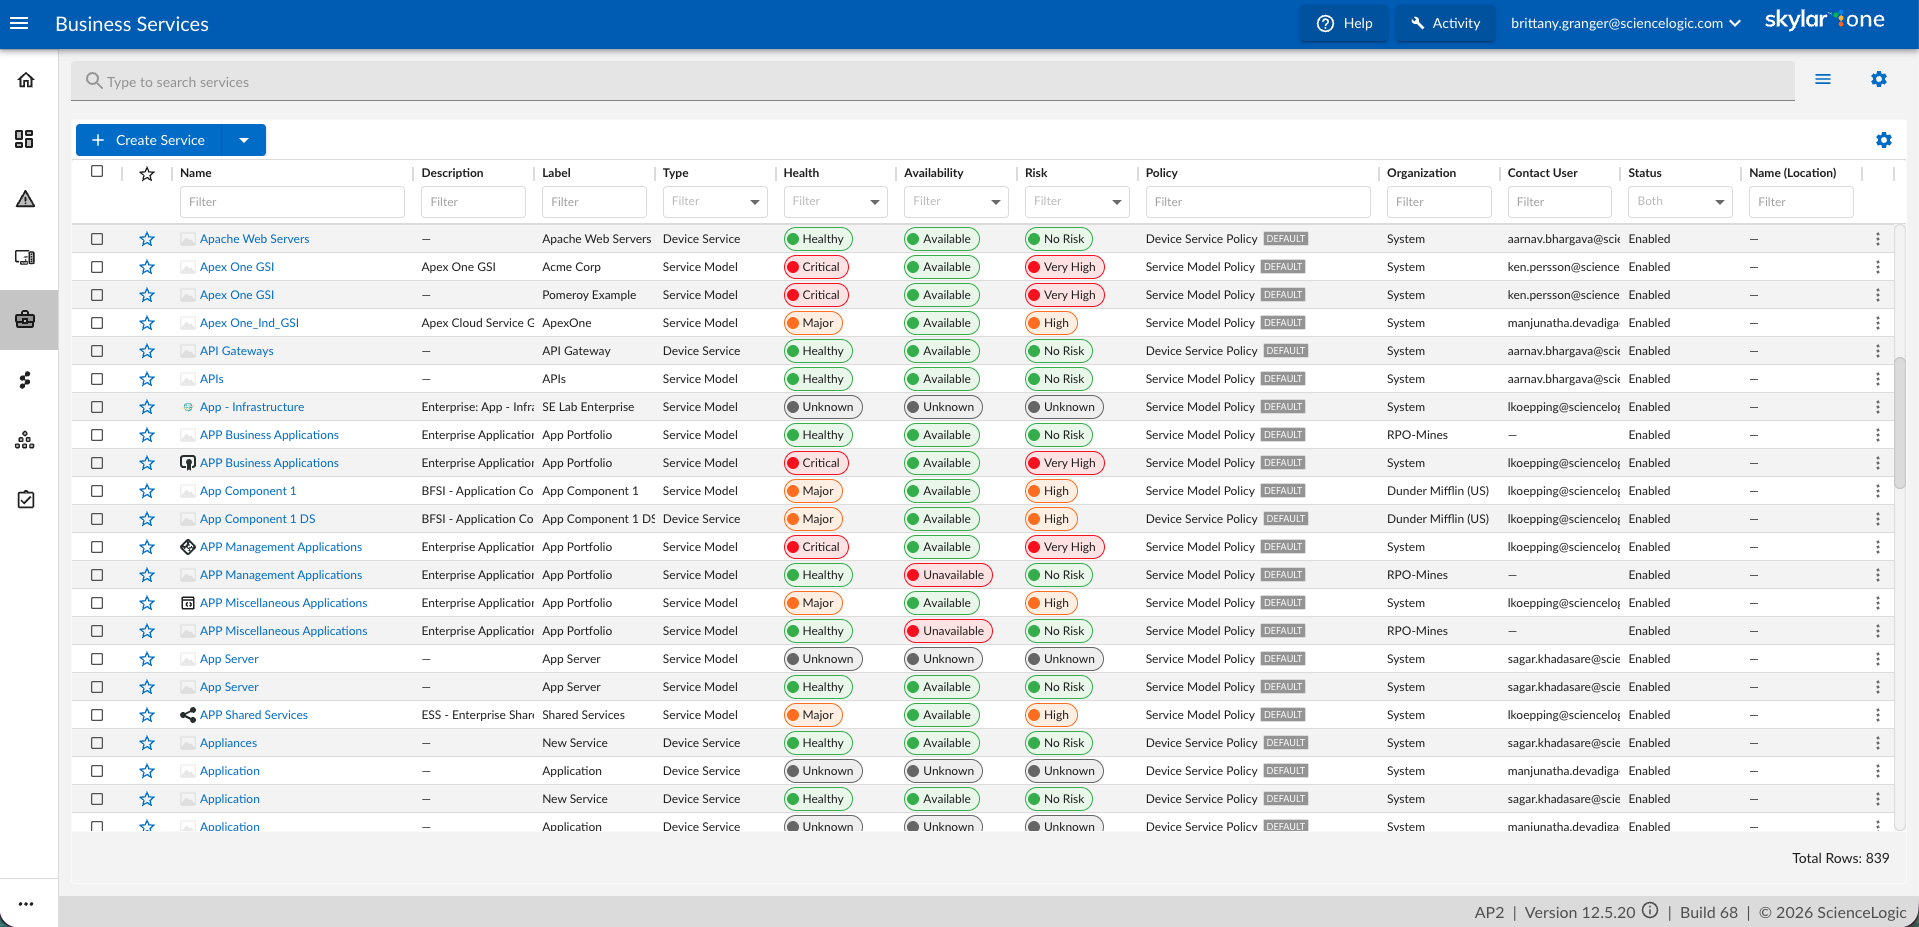Click the Critical health badge for Acme Corp row
The image size is (1919, 927).
816,267
